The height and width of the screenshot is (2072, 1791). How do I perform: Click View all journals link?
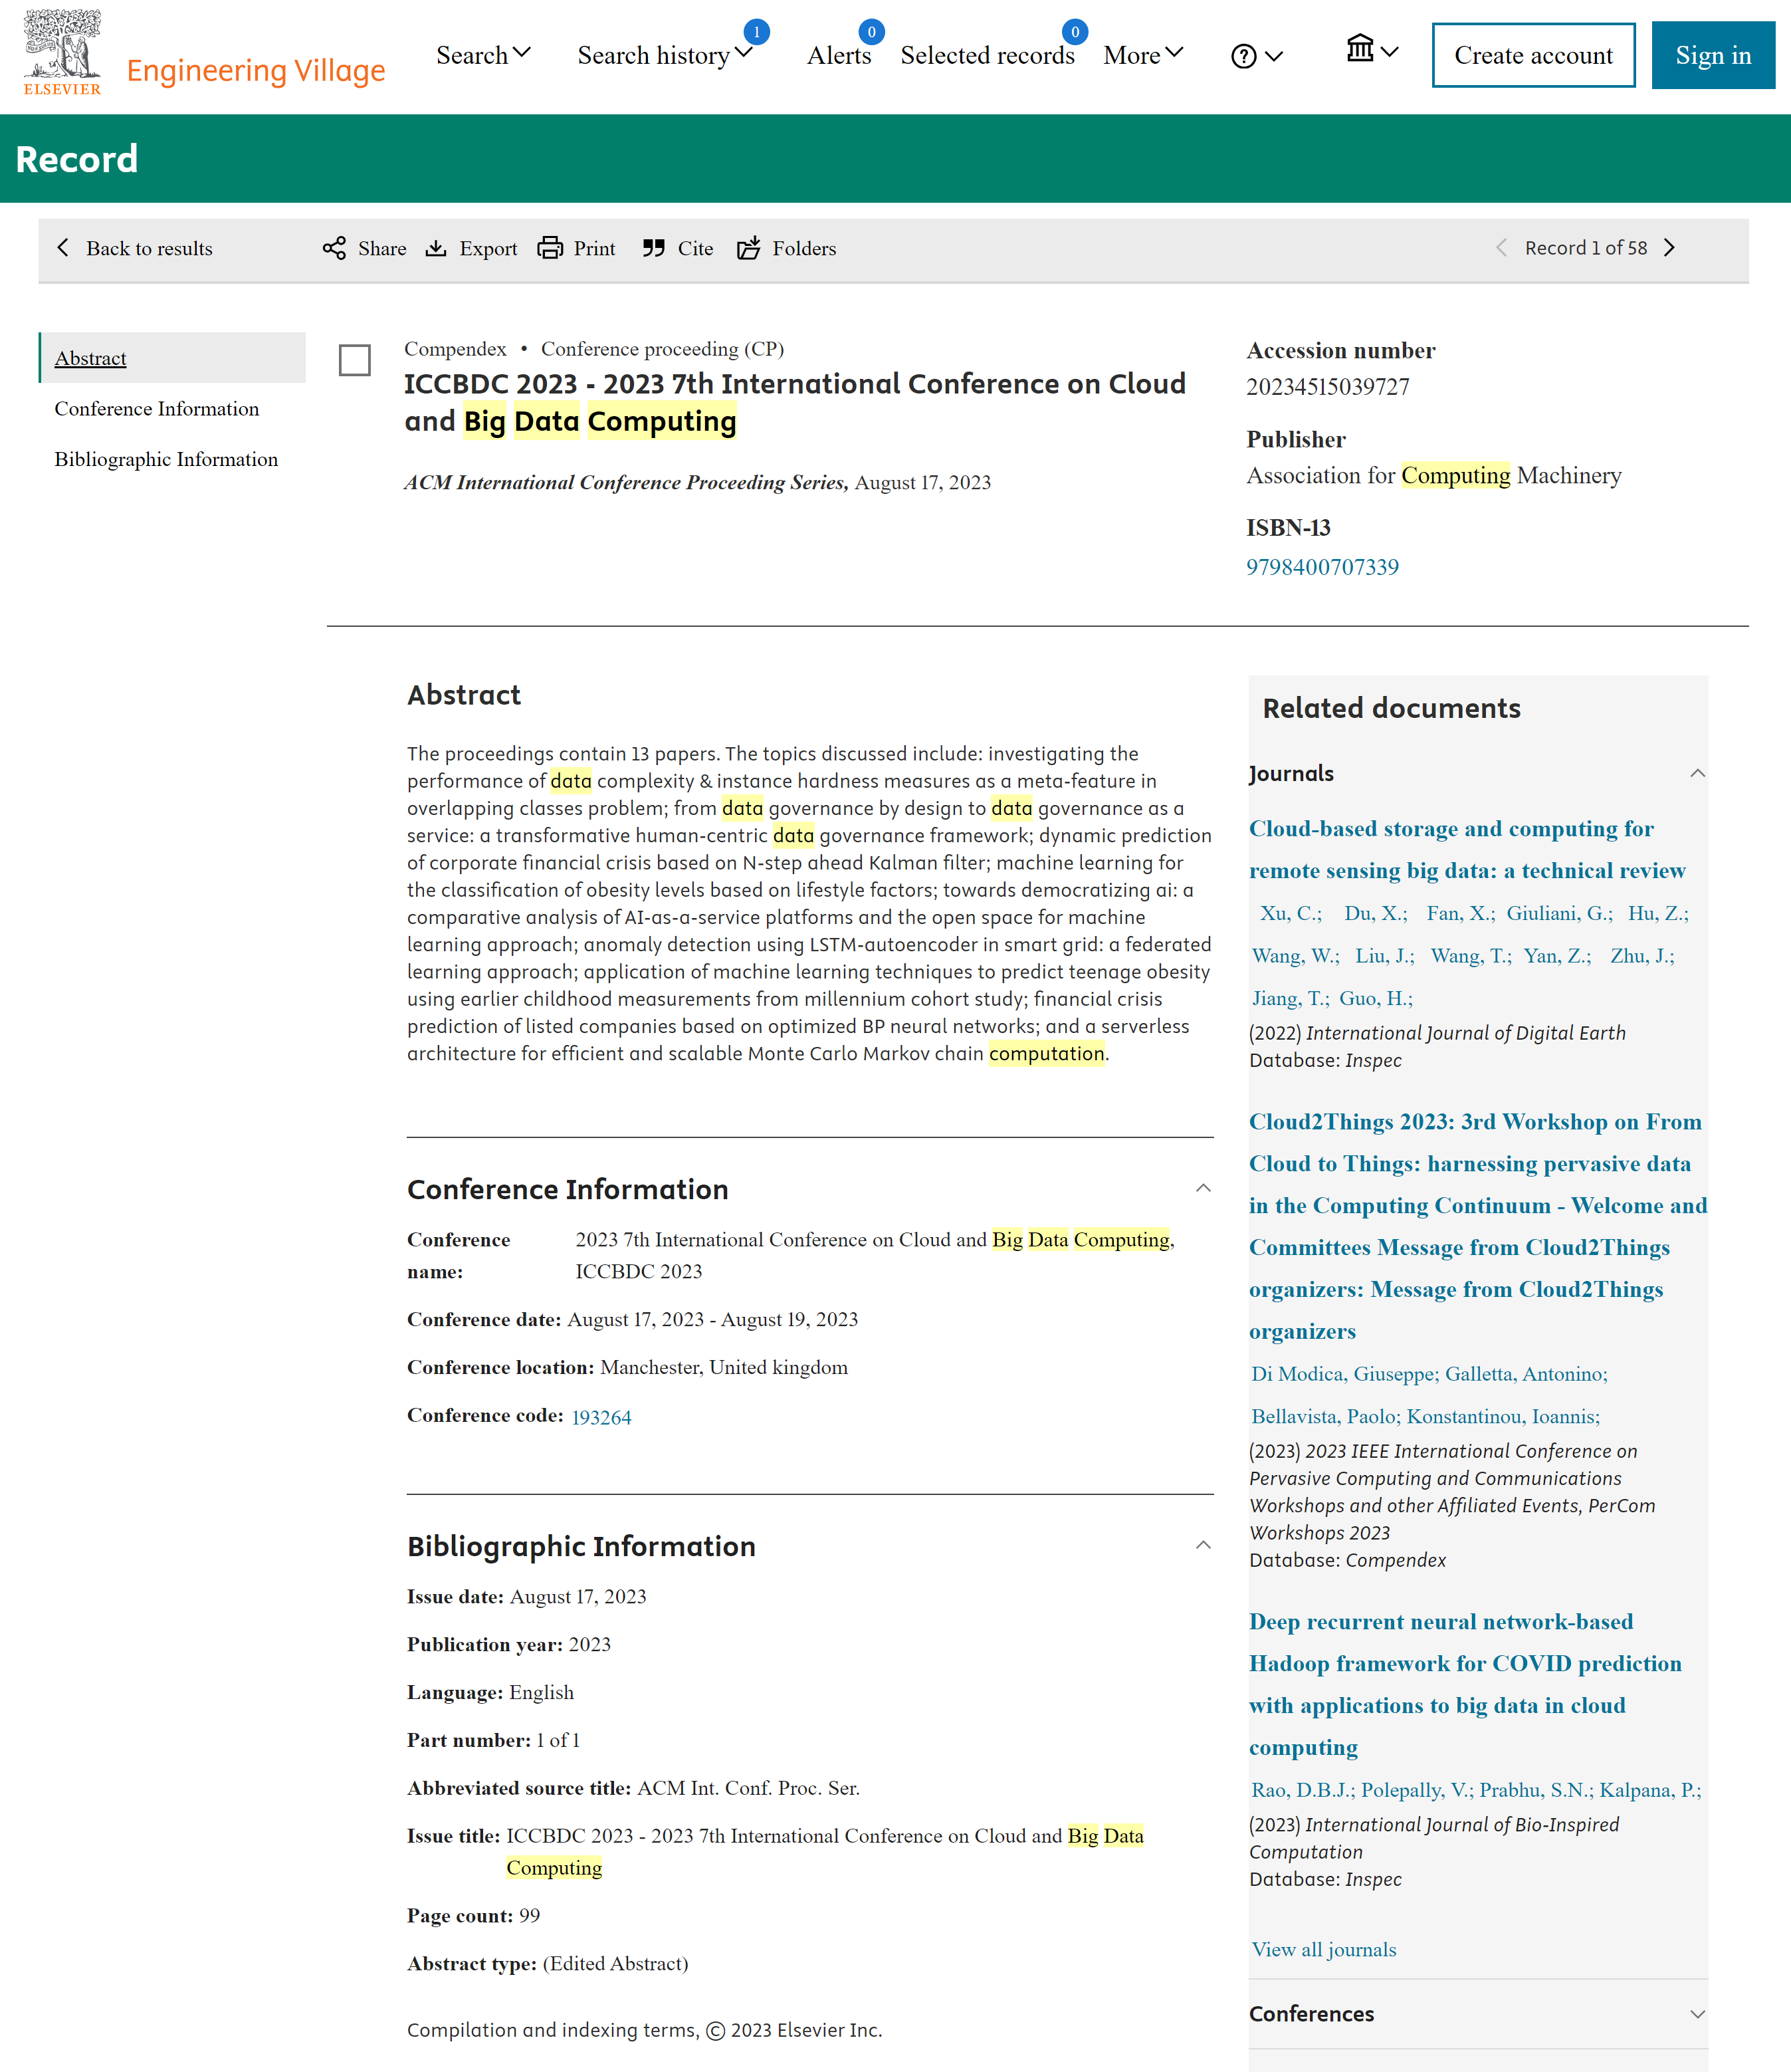click(x=1324, y=1949)
